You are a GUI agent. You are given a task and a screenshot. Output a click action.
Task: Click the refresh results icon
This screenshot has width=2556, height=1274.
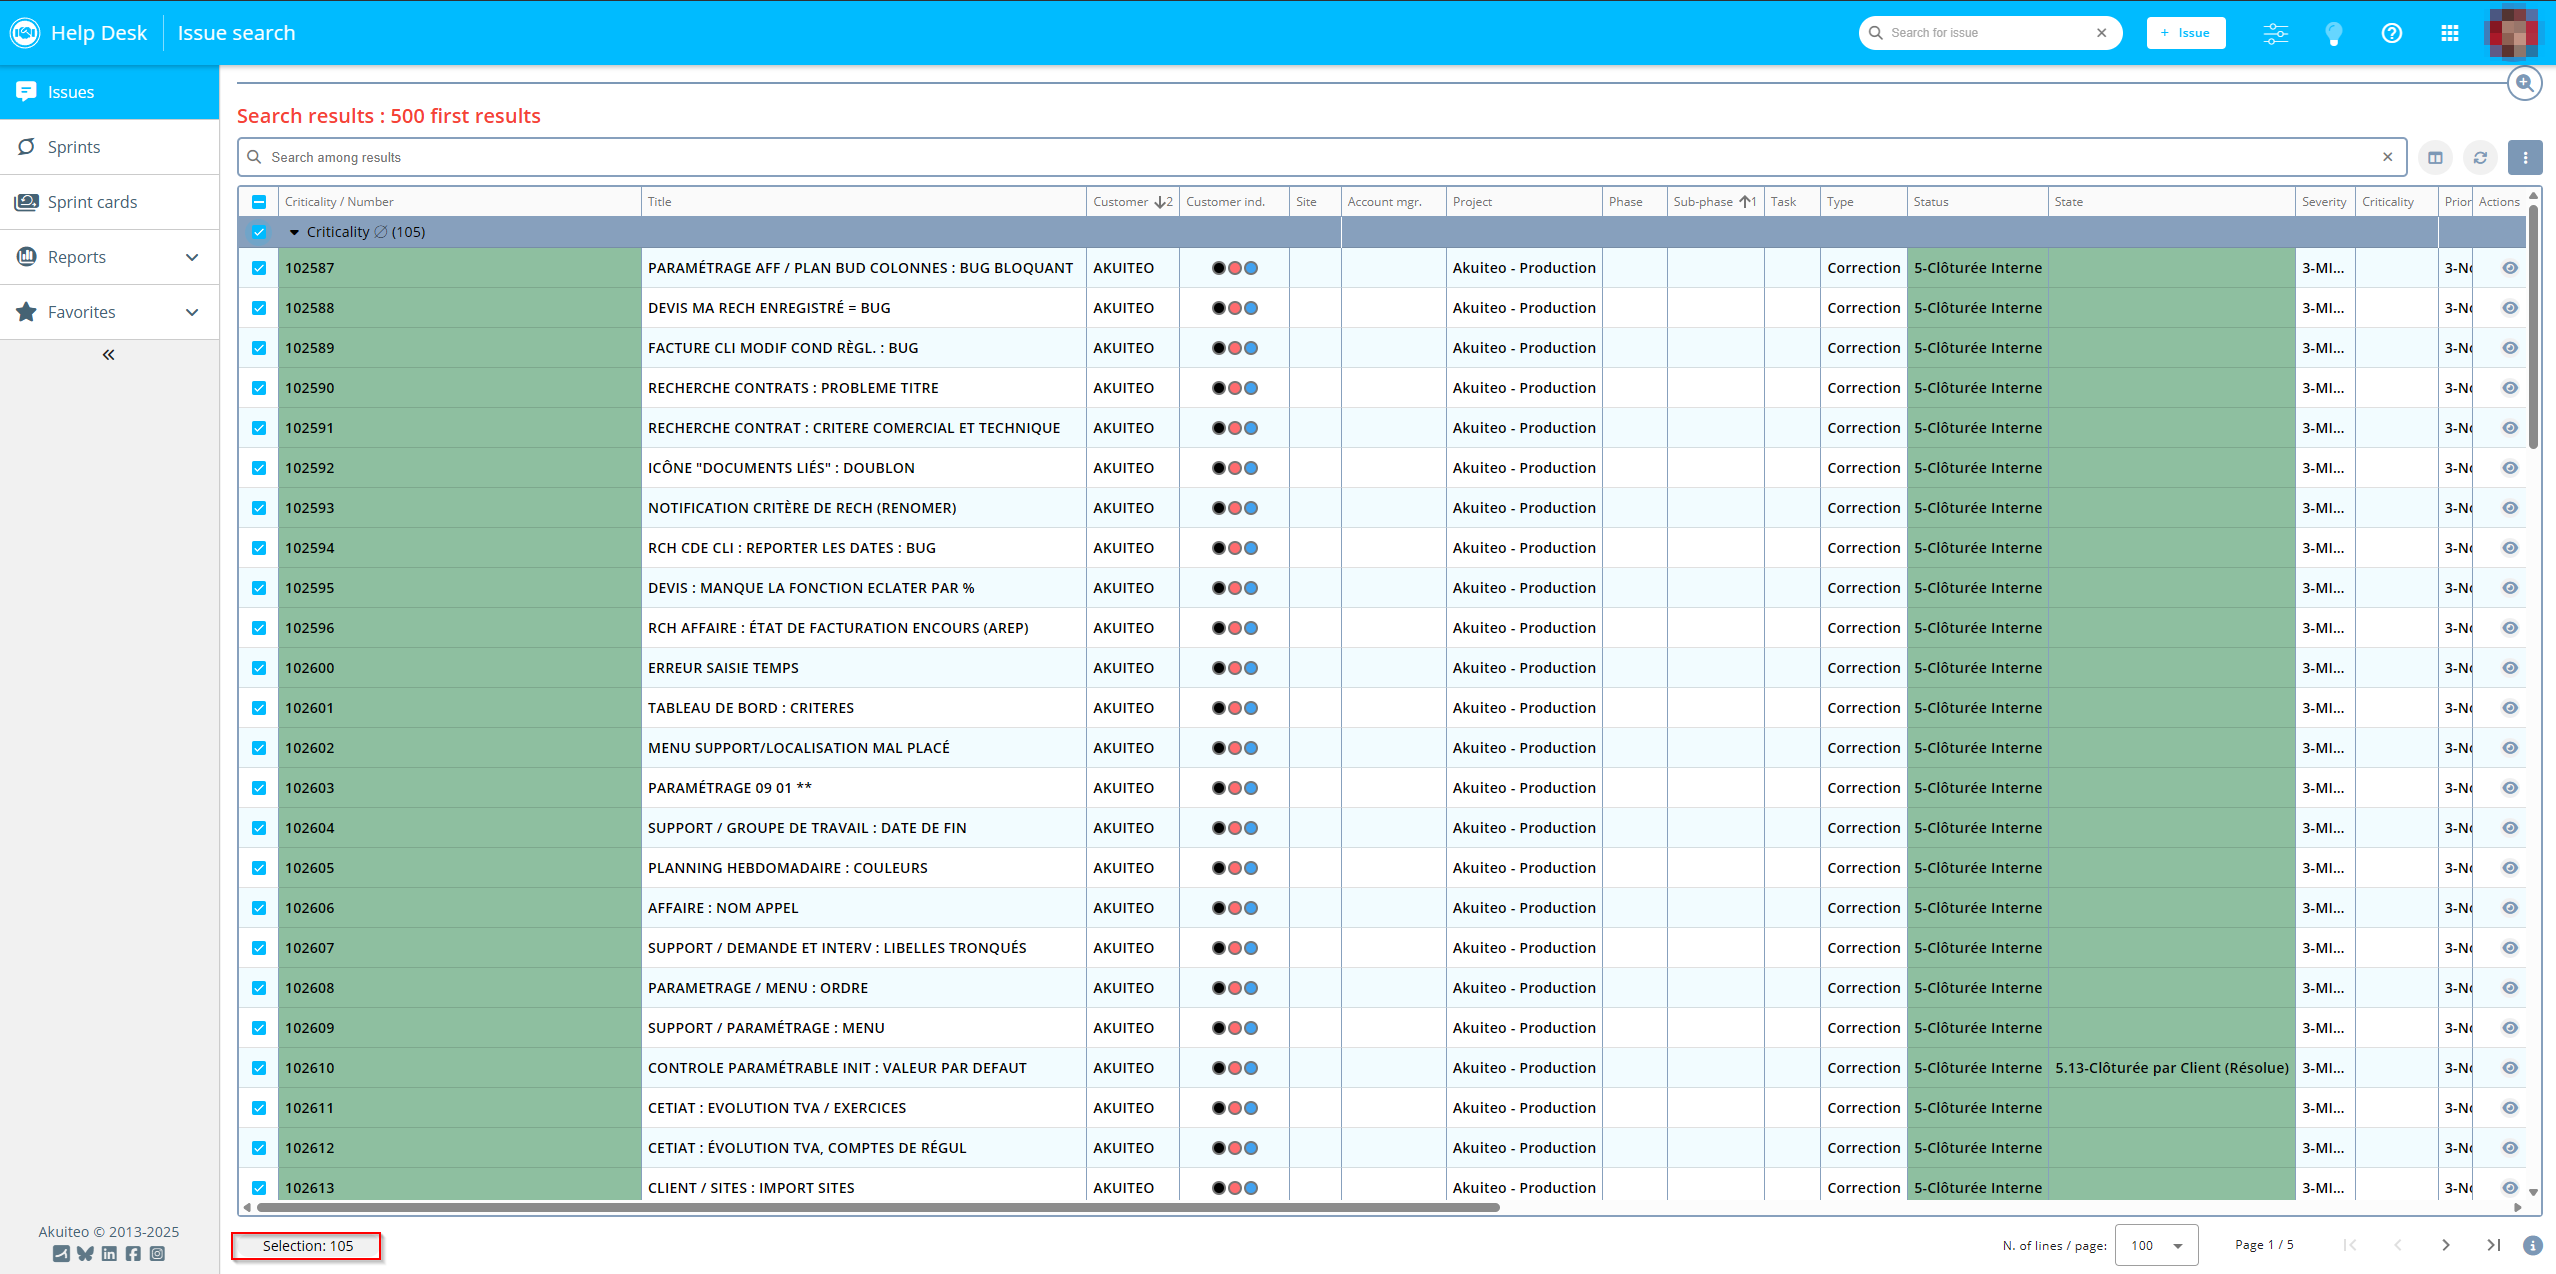(x=2480, y=157)
